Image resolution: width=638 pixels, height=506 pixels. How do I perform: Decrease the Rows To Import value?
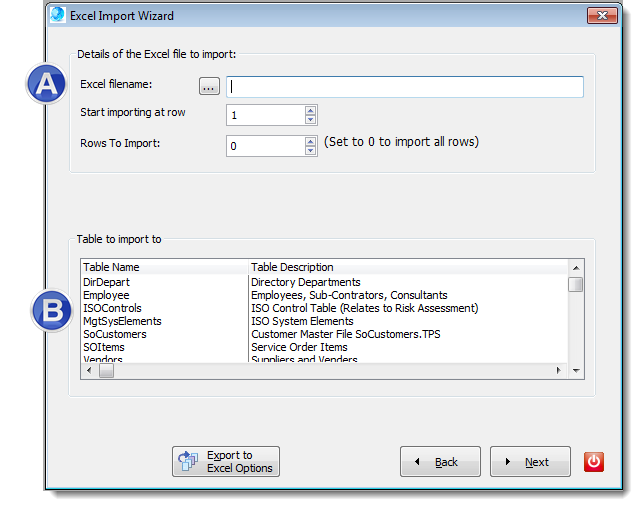(310, 151)
